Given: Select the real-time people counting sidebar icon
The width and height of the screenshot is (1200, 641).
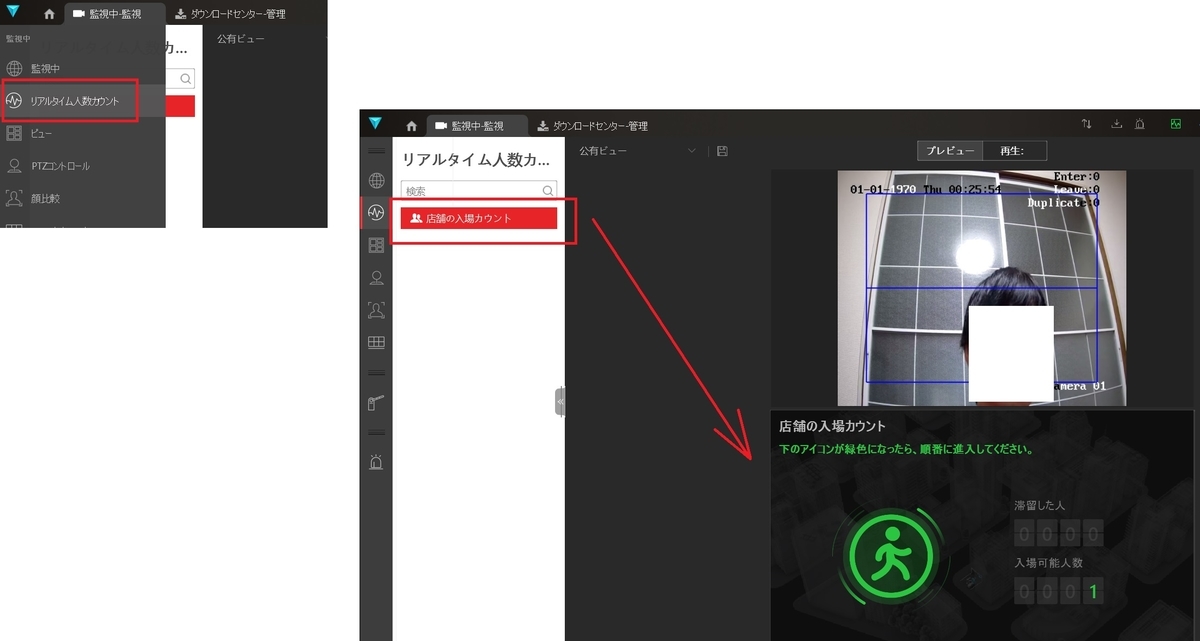Looking at the screenshot, I should tap(375, 213).
